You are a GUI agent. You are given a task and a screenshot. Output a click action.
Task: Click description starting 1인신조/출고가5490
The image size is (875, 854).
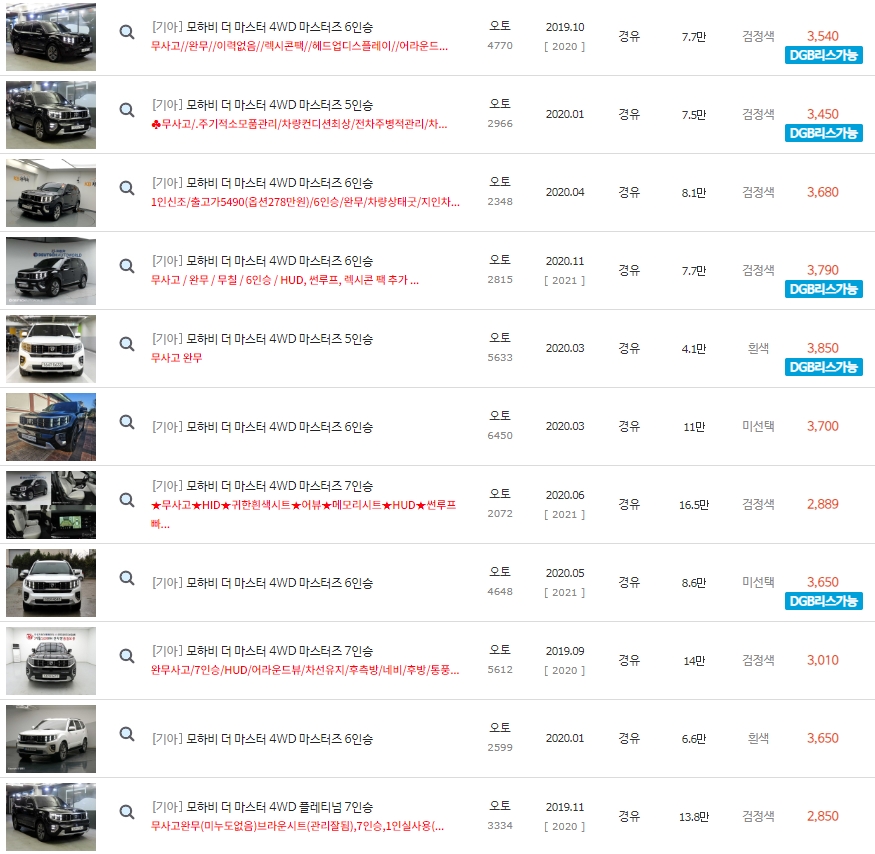pyautogui.click(x=305, y=202)
